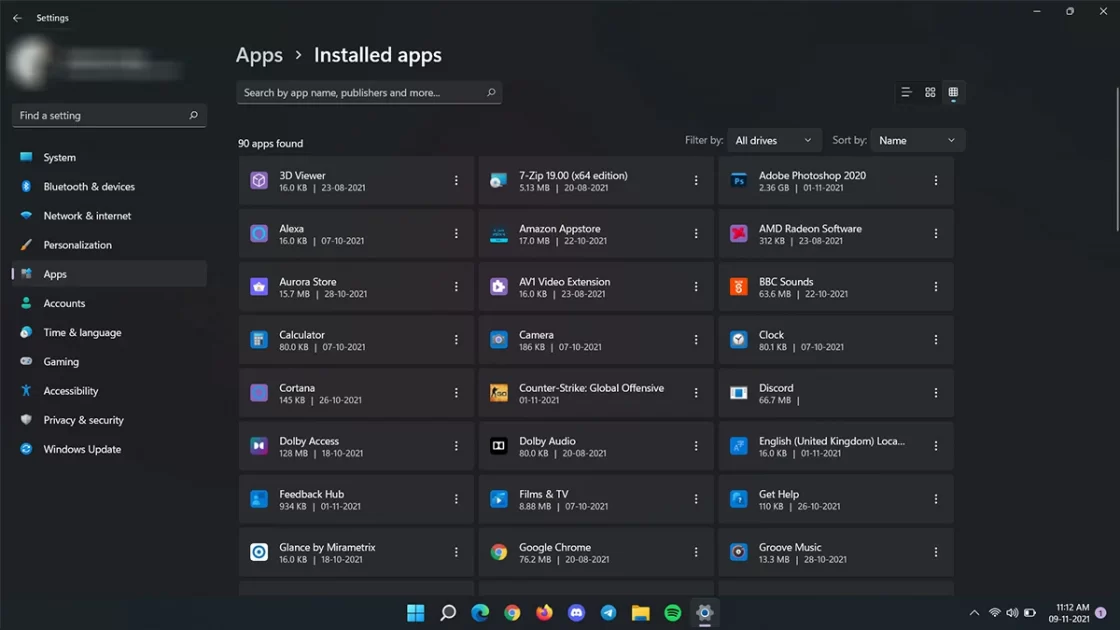
Task: Click the Apps breadcrumb link
Action: coord(259,55)
